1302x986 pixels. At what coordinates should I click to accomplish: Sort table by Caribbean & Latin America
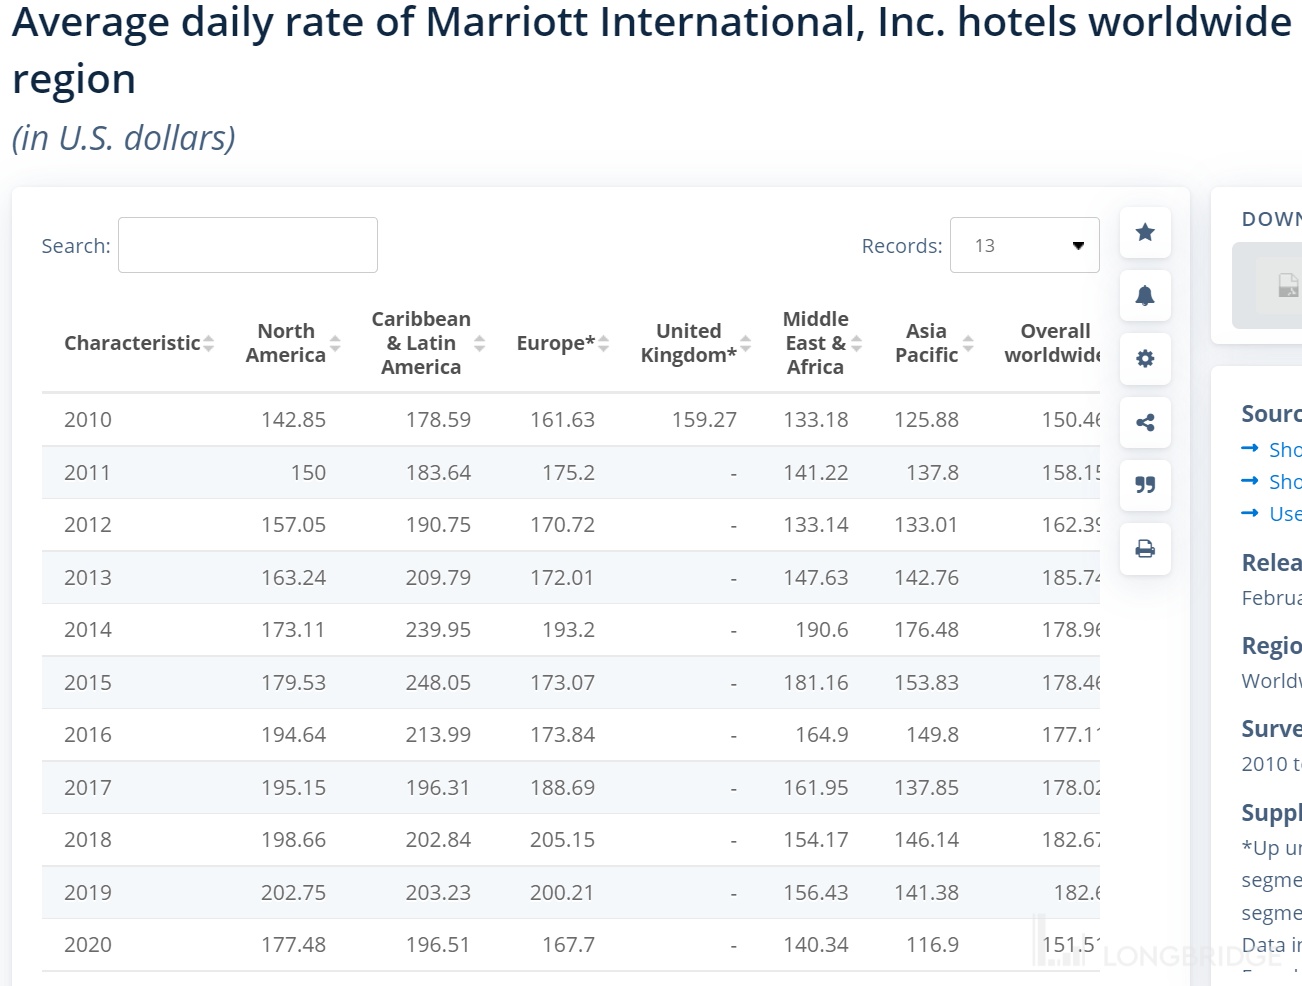pyautogui.click(x=479, y=343)
